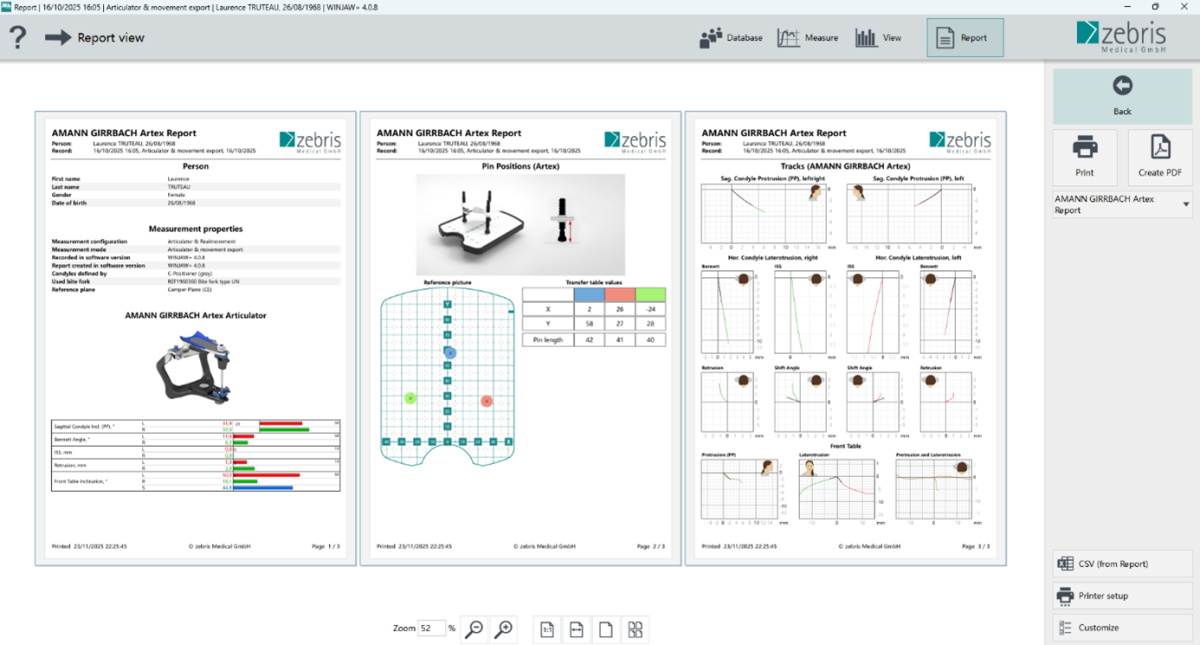This screenshot has width=1200, height=645.
Task: Go back using the Back arrow button
Action: click(1122, 96)
